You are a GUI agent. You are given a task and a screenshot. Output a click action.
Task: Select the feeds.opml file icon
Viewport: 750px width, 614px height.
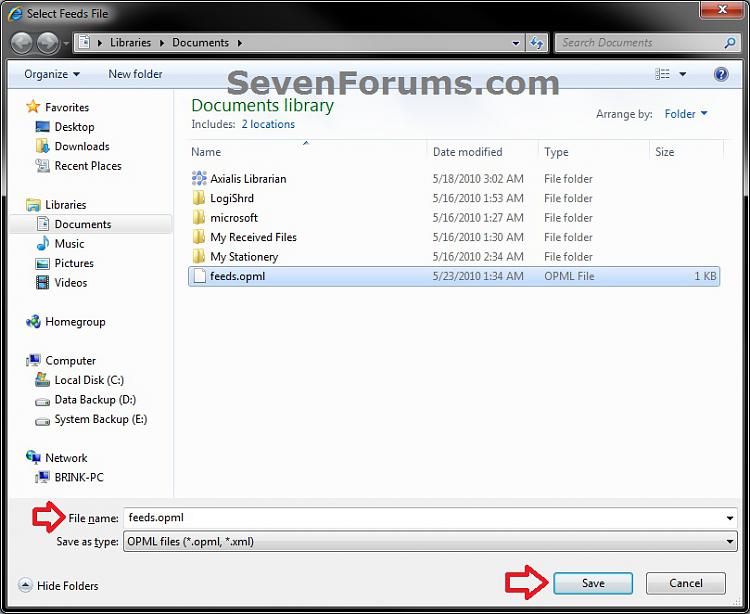[199, 276]
